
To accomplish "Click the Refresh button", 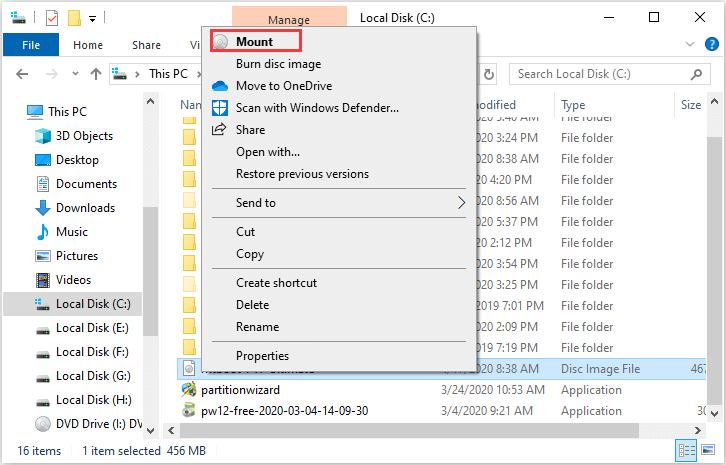I will coord(488,74).
